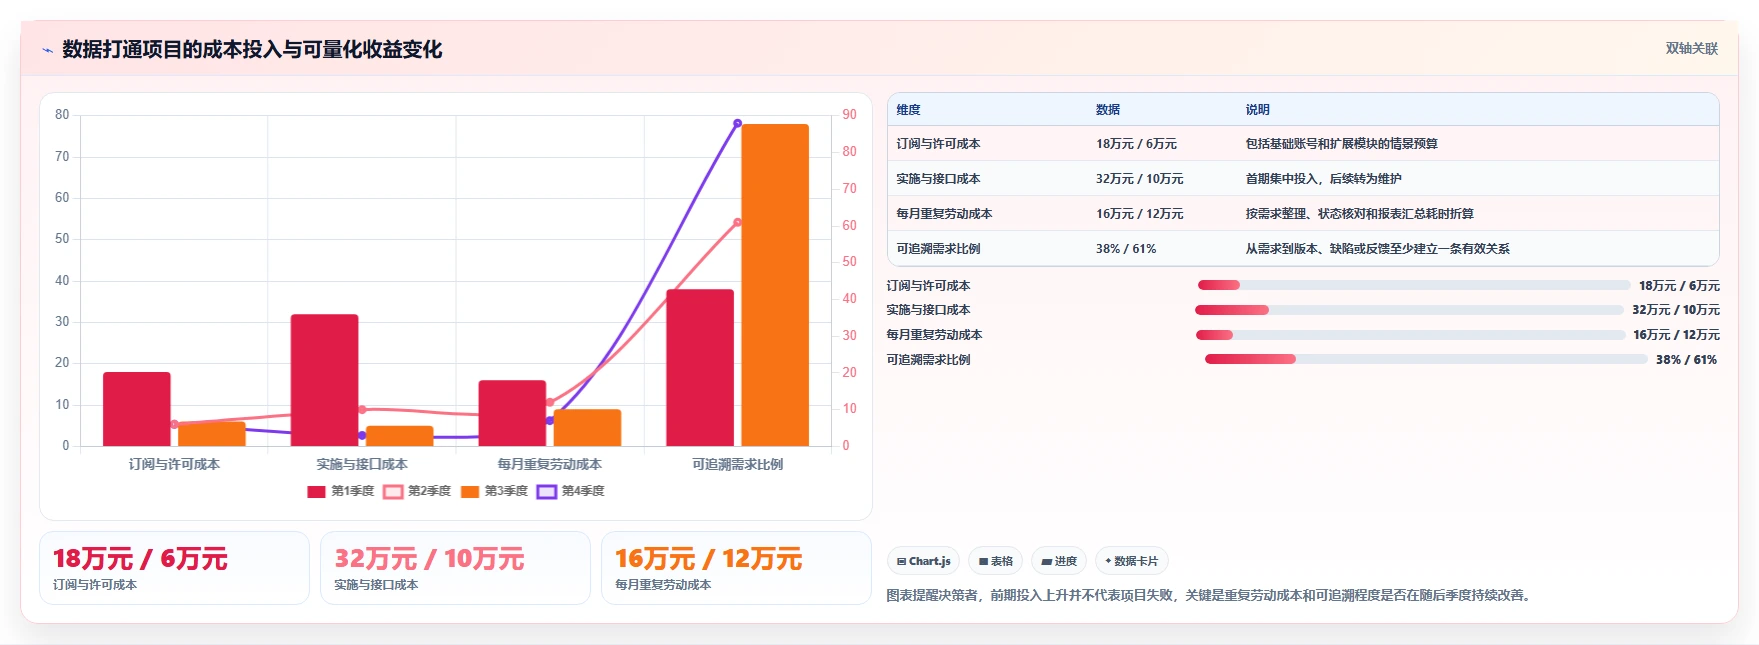Image resolution: width=1759 pixels, height=645 pixels.
Task: Click table cell 16万元 / 12万元
Action: point(1139,214)
